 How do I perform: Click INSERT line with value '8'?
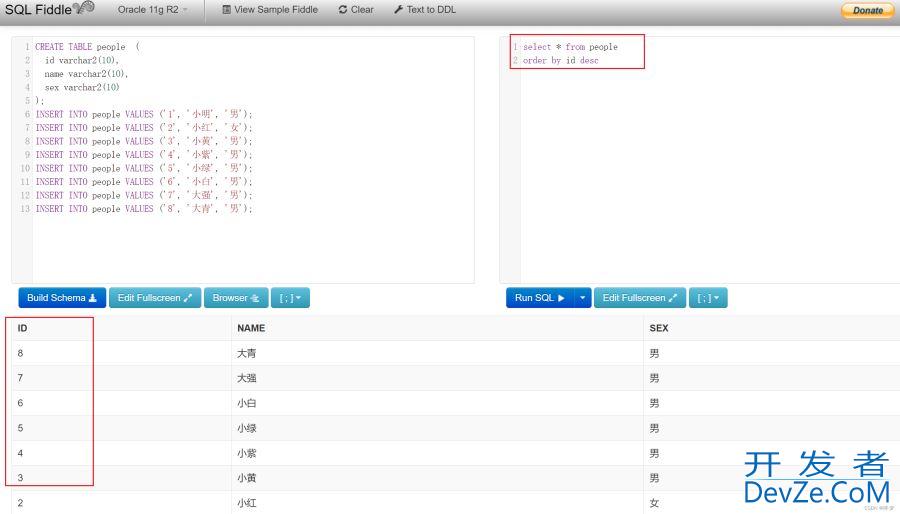[x=143, y=209]
